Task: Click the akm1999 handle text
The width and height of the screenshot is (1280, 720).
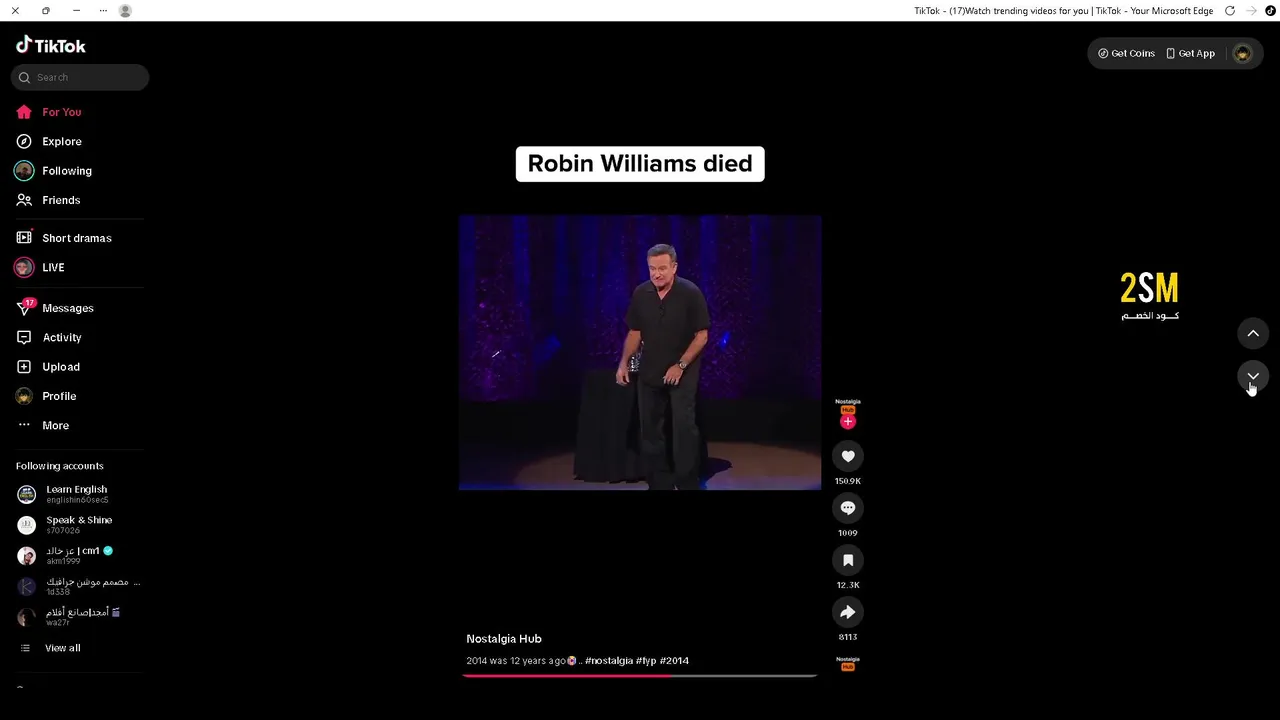Action: click(x=63, y=561)
